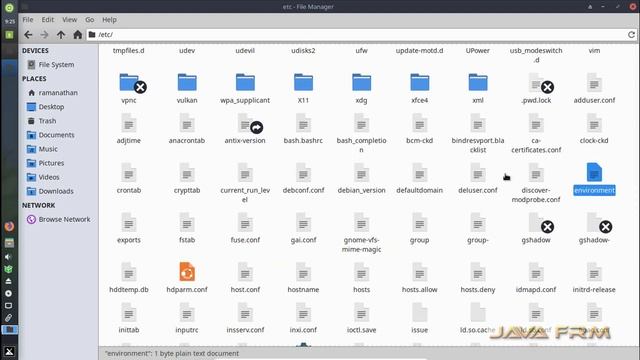This screenshot has height=360, width=640.
Task: Open the parent folder with up arrow
Action: click(61, 35)
